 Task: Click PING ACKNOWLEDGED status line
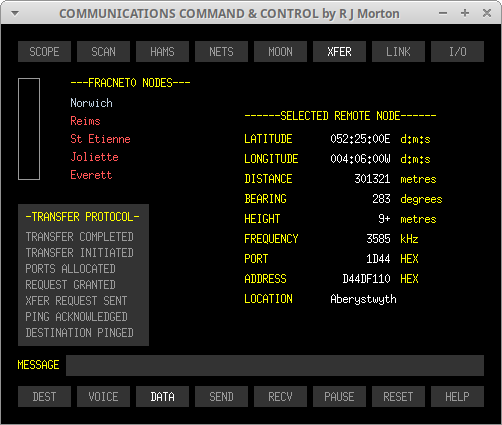point(76,317)
